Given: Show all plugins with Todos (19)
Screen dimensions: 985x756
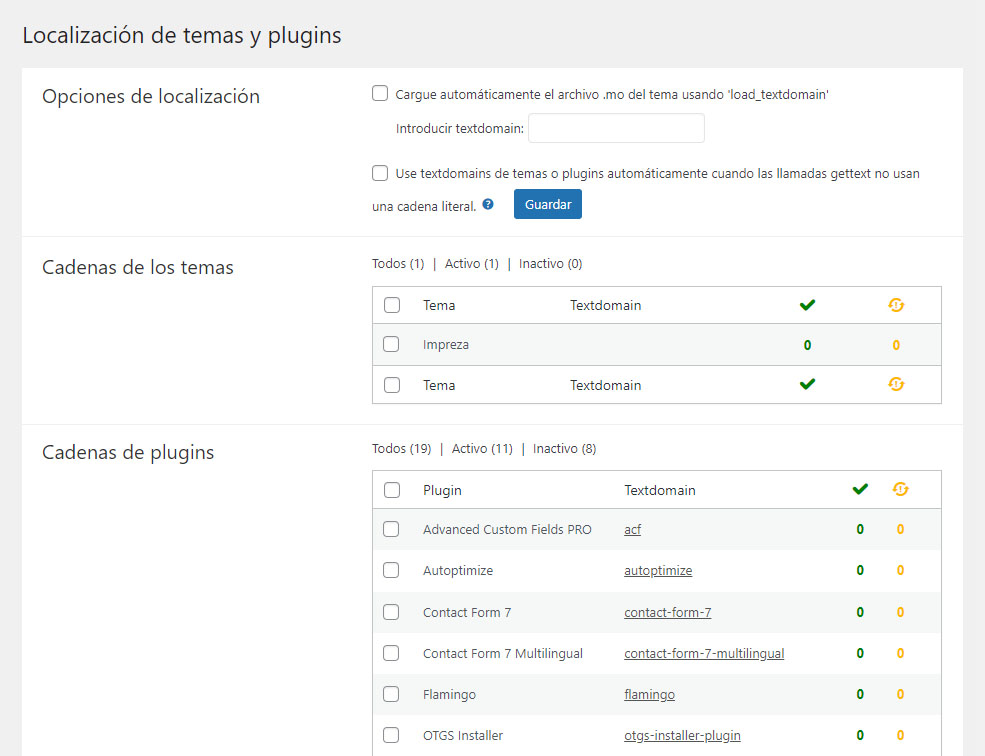Looking at the screenshot, I should pos(401,449).
